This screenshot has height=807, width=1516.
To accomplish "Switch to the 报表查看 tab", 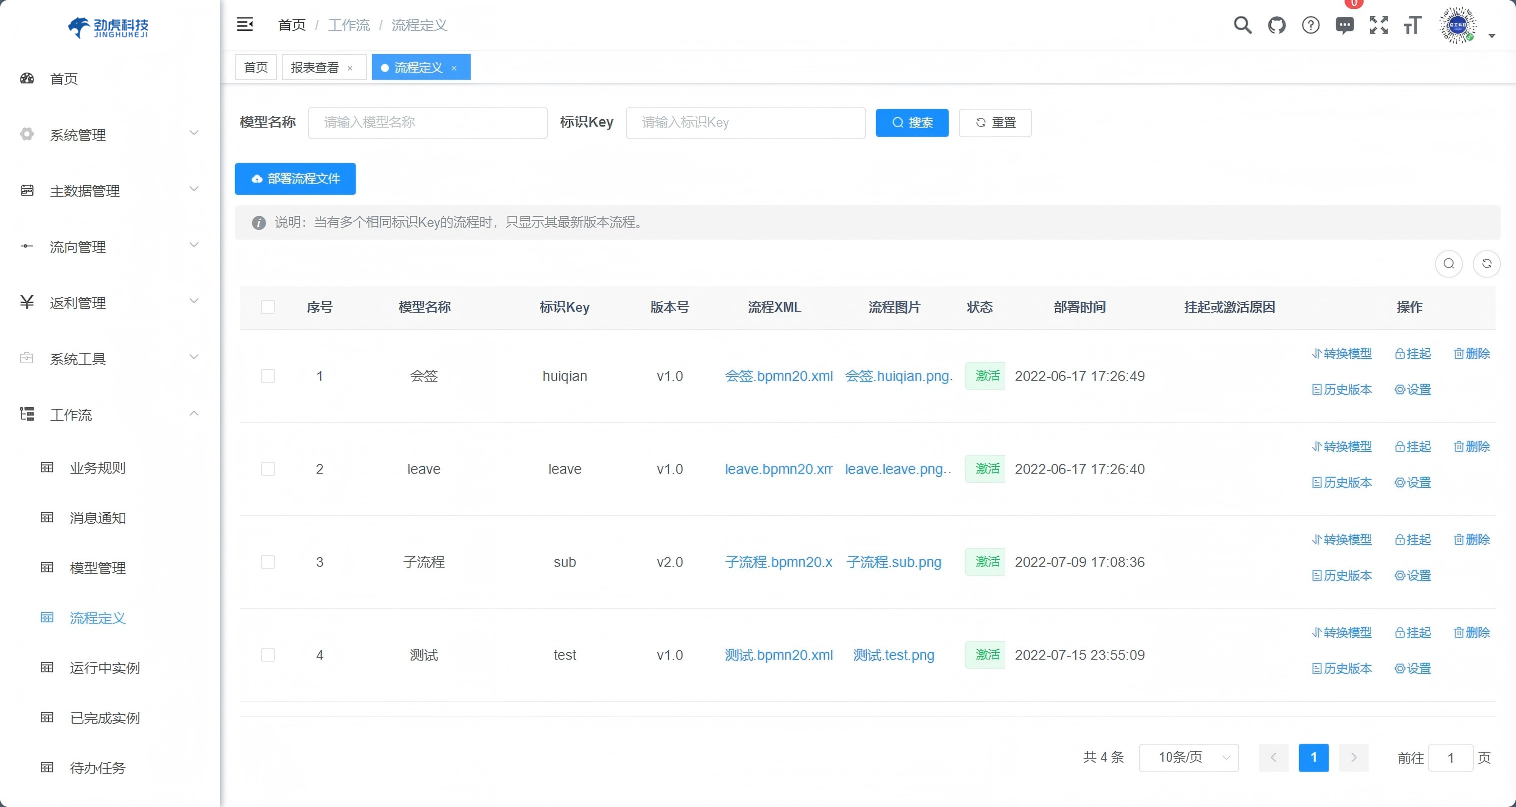I will (315, 68).
